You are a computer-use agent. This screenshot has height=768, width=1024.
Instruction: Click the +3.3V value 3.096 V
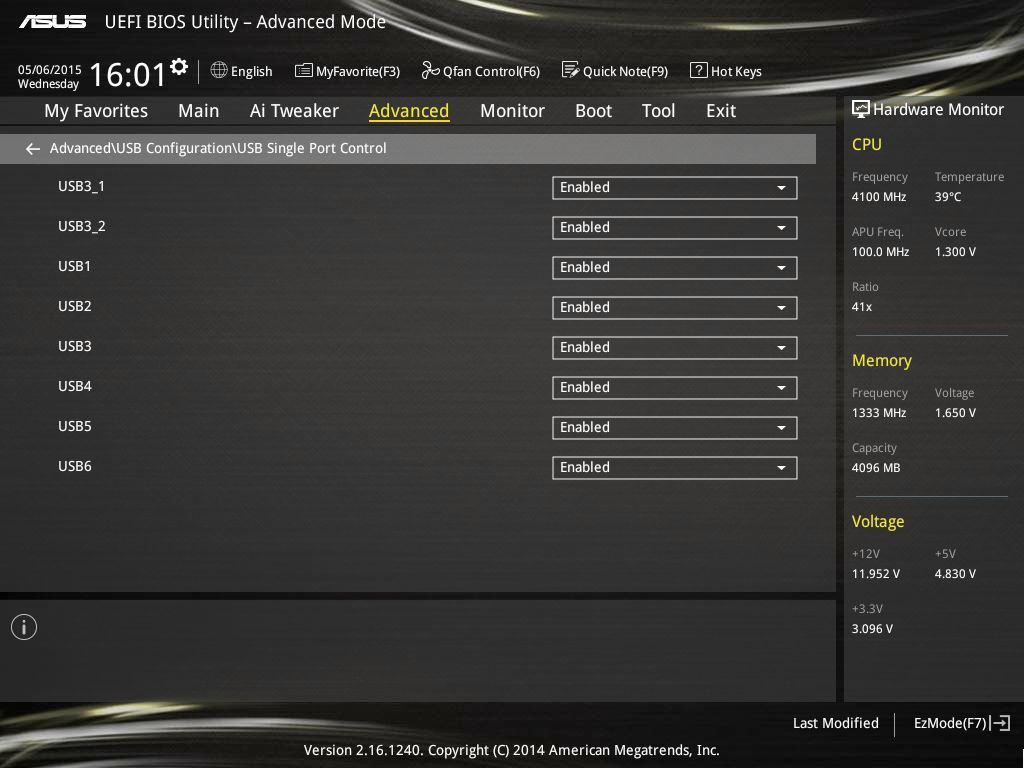872,628
